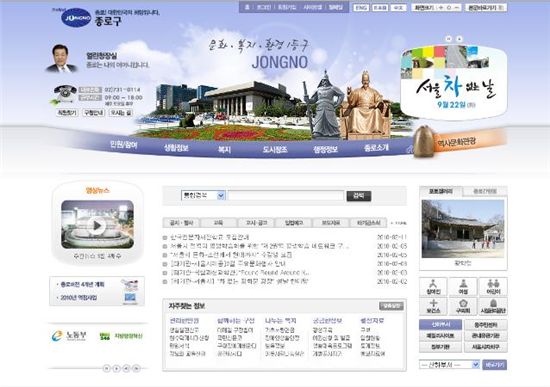The image size is (550, 387).
Task: Open the 어린이 children icon
Action: coord(493,286)
